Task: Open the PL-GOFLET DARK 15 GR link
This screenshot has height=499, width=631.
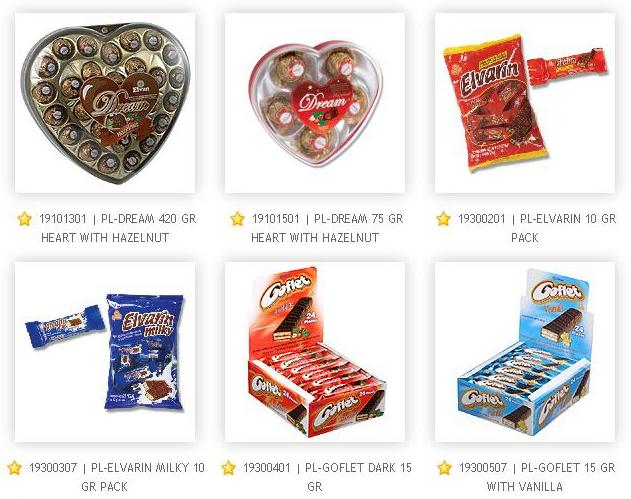Action: pos(327,477)
